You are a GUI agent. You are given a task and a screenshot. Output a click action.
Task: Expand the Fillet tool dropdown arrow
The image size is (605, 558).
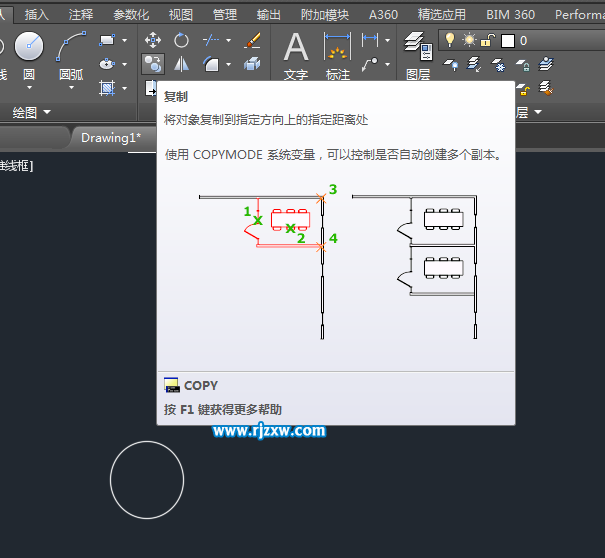(x=228, y=64)
